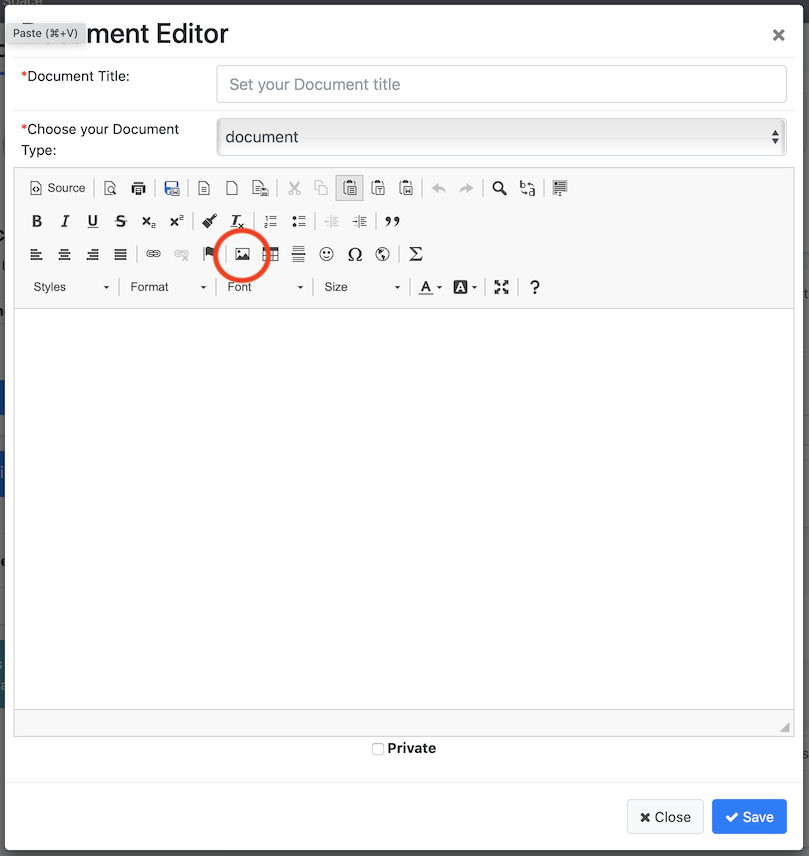Click the Preview document icon
Viewport: 809px width, 856px height.
coord(110,188)
